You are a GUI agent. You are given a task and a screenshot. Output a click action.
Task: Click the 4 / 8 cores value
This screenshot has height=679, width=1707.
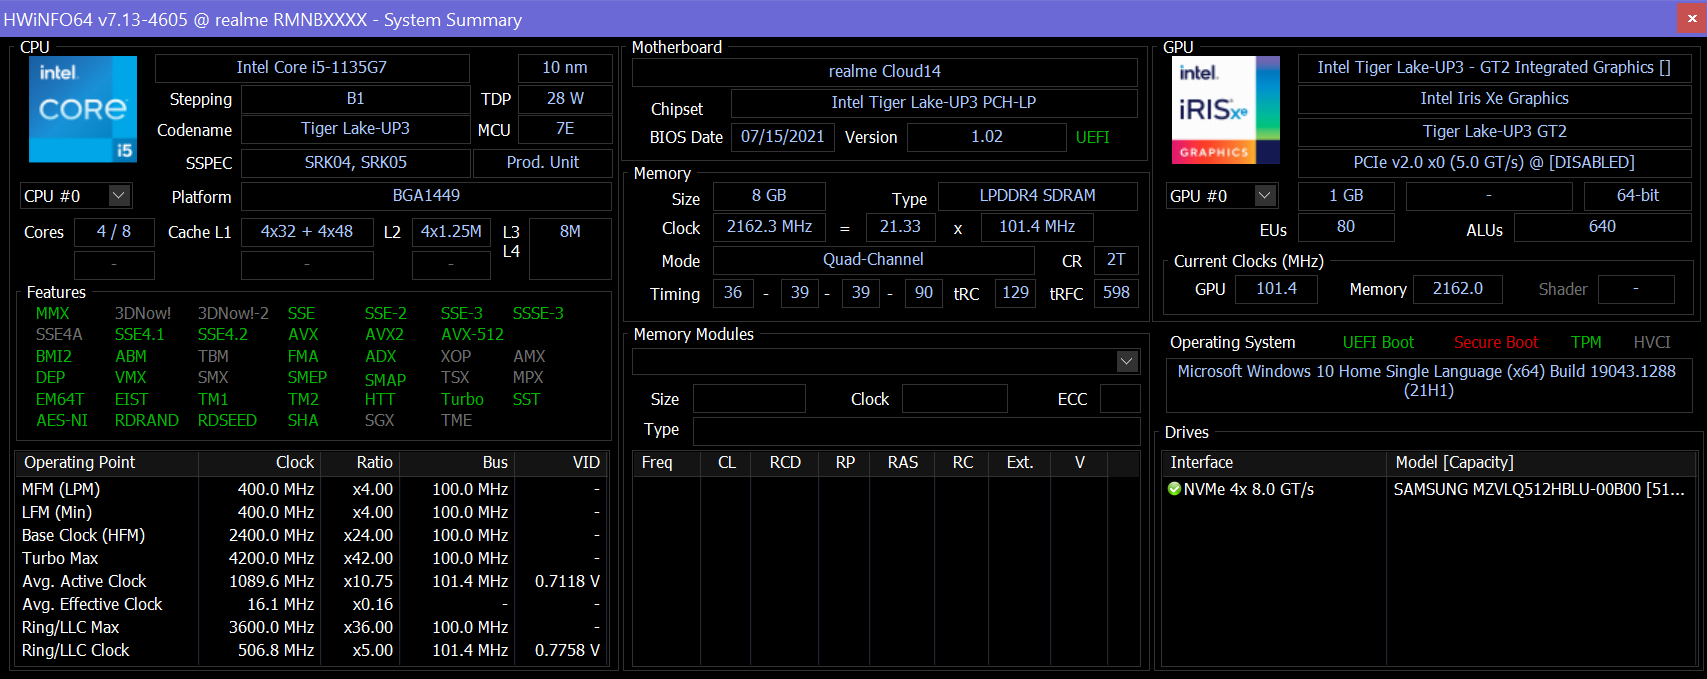click(x=114, y=232)
